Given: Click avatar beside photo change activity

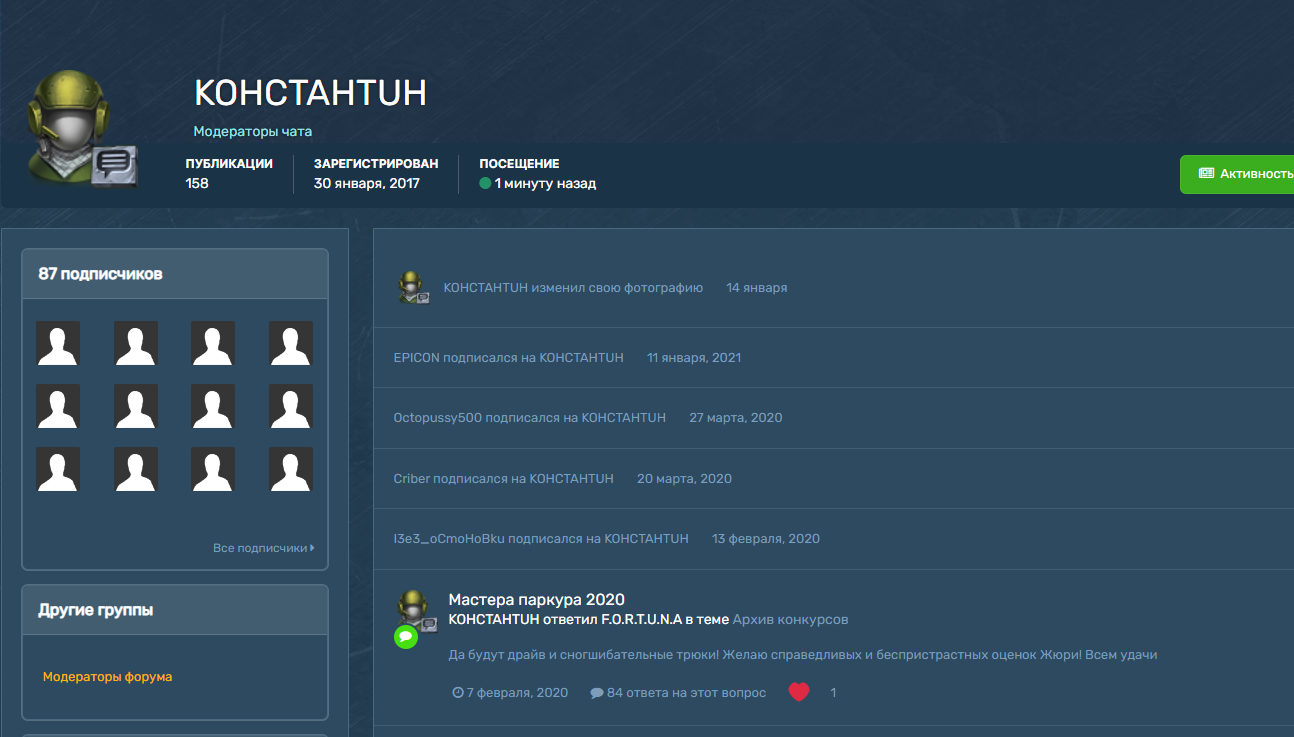Looking at the screenshot, I should tap(413, 288).
